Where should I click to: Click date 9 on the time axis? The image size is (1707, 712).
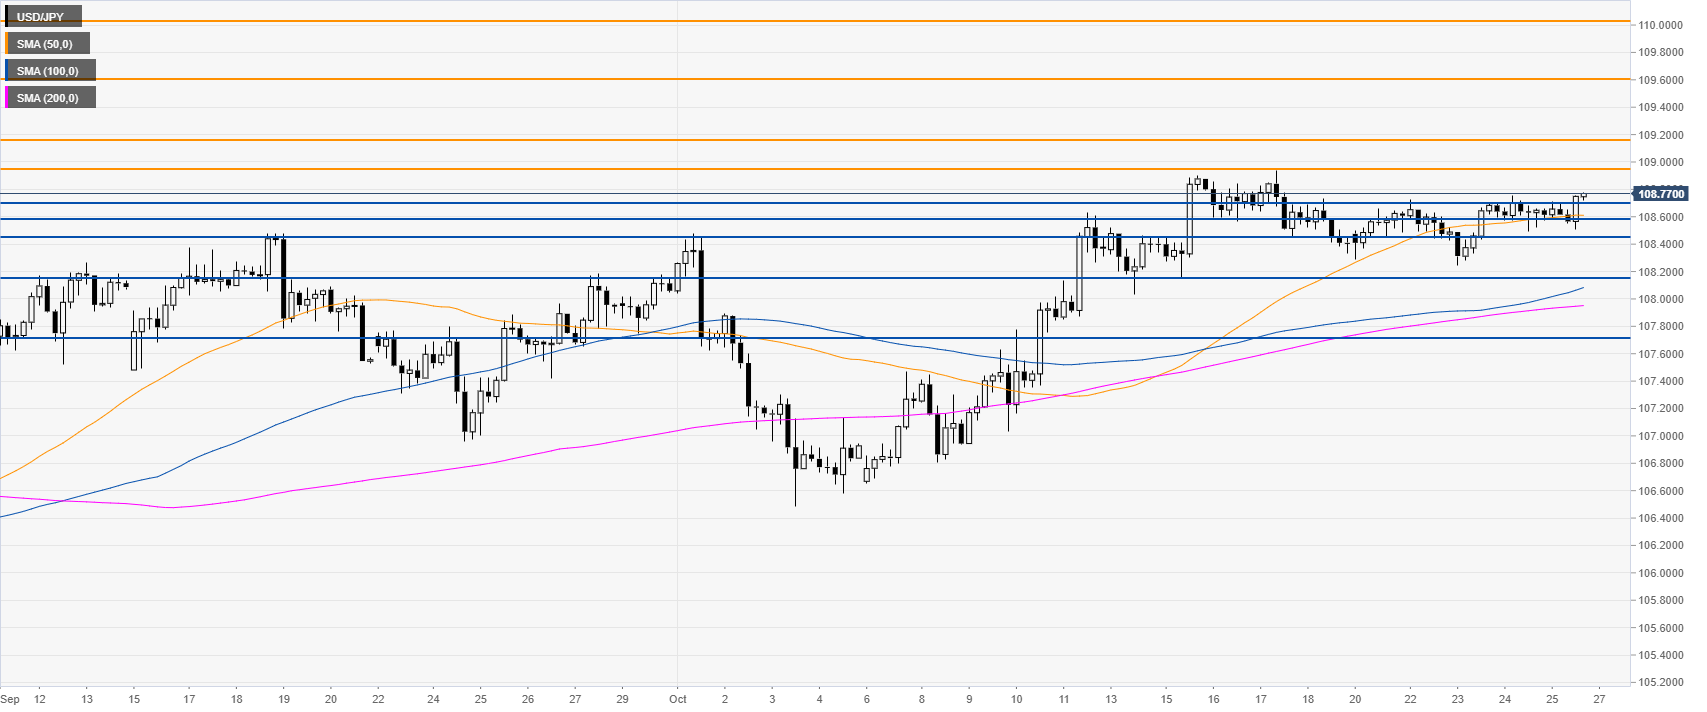(x=969, y=699)
